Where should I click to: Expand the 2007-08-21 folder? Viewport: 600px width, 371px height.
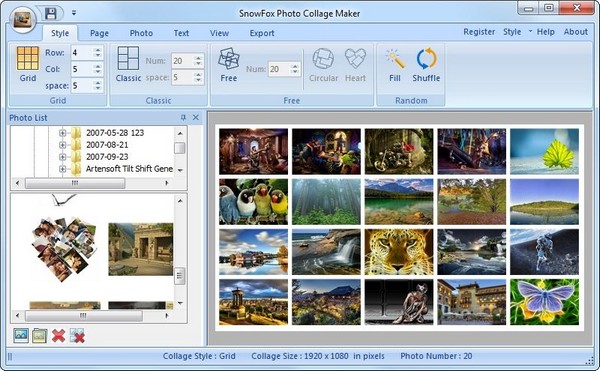pyautogui.click(x=62, y=145)
